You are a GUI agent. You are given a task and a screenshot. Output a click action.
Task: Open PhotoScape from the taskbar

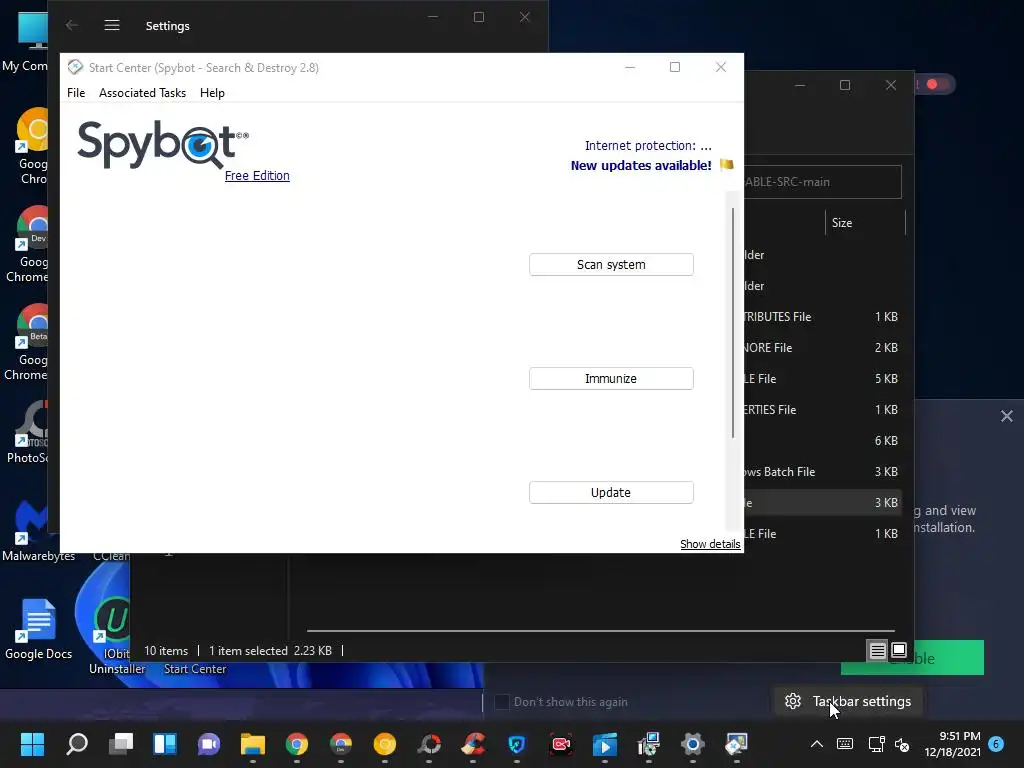pyautogui.click(x=429, y=744)
